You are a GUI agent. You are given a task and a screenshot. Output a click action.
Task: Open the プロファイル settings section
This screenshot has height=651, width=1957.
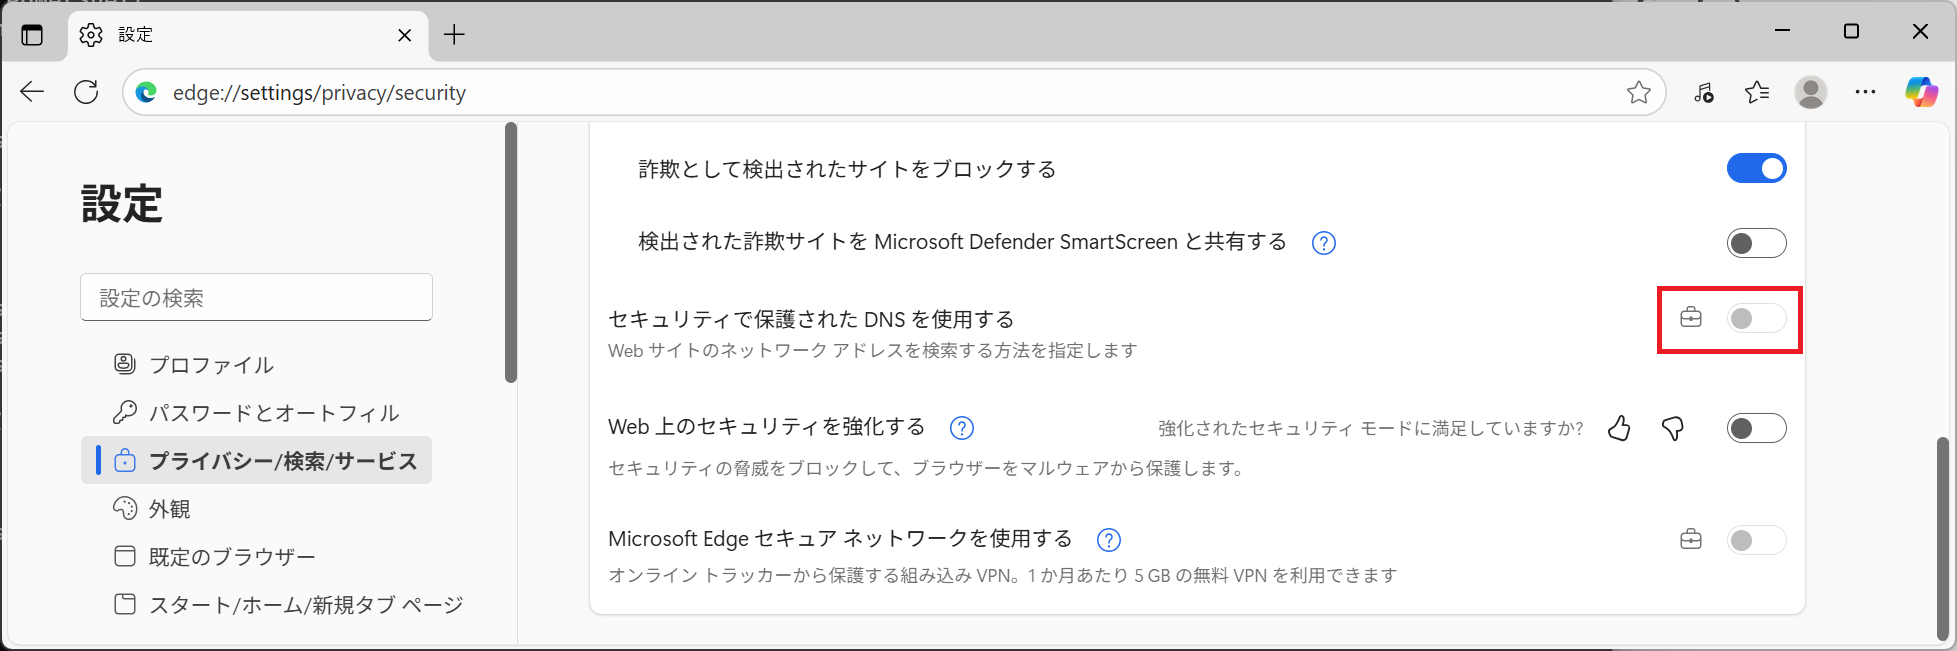[x=256, y=364]
